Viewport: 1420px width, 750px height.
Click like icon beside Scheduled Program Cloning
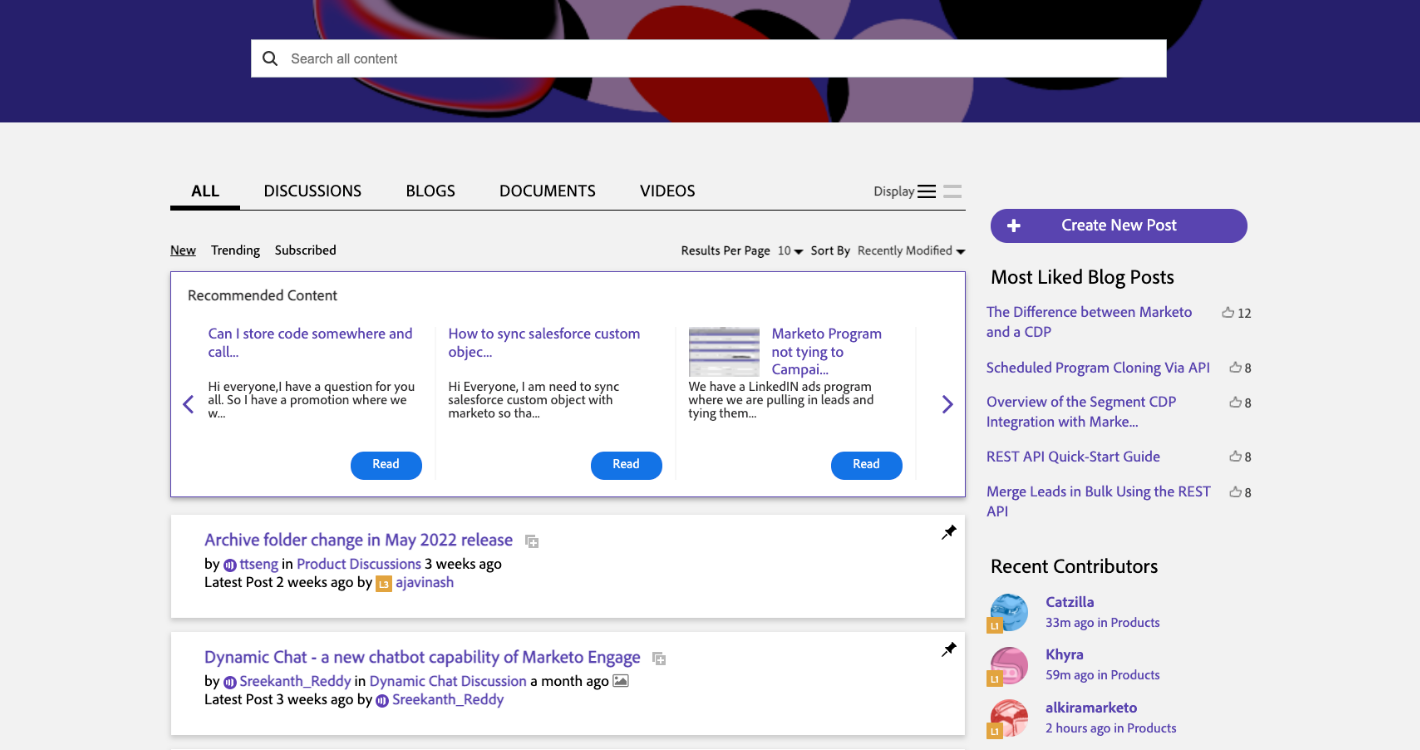click(1235, 367)
